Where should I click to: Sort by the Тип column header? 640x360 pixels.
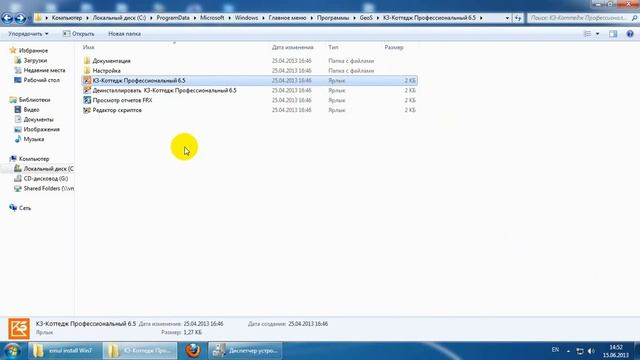coord(333,47)
